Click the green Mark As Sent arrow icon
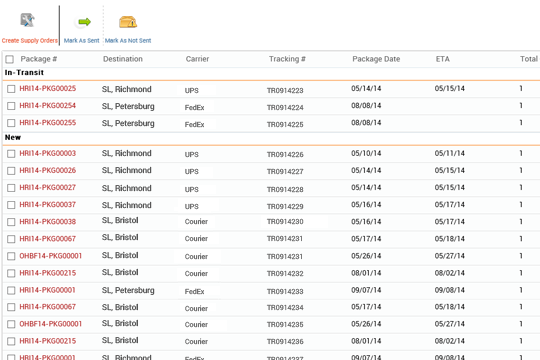 (x=84, y=22)
